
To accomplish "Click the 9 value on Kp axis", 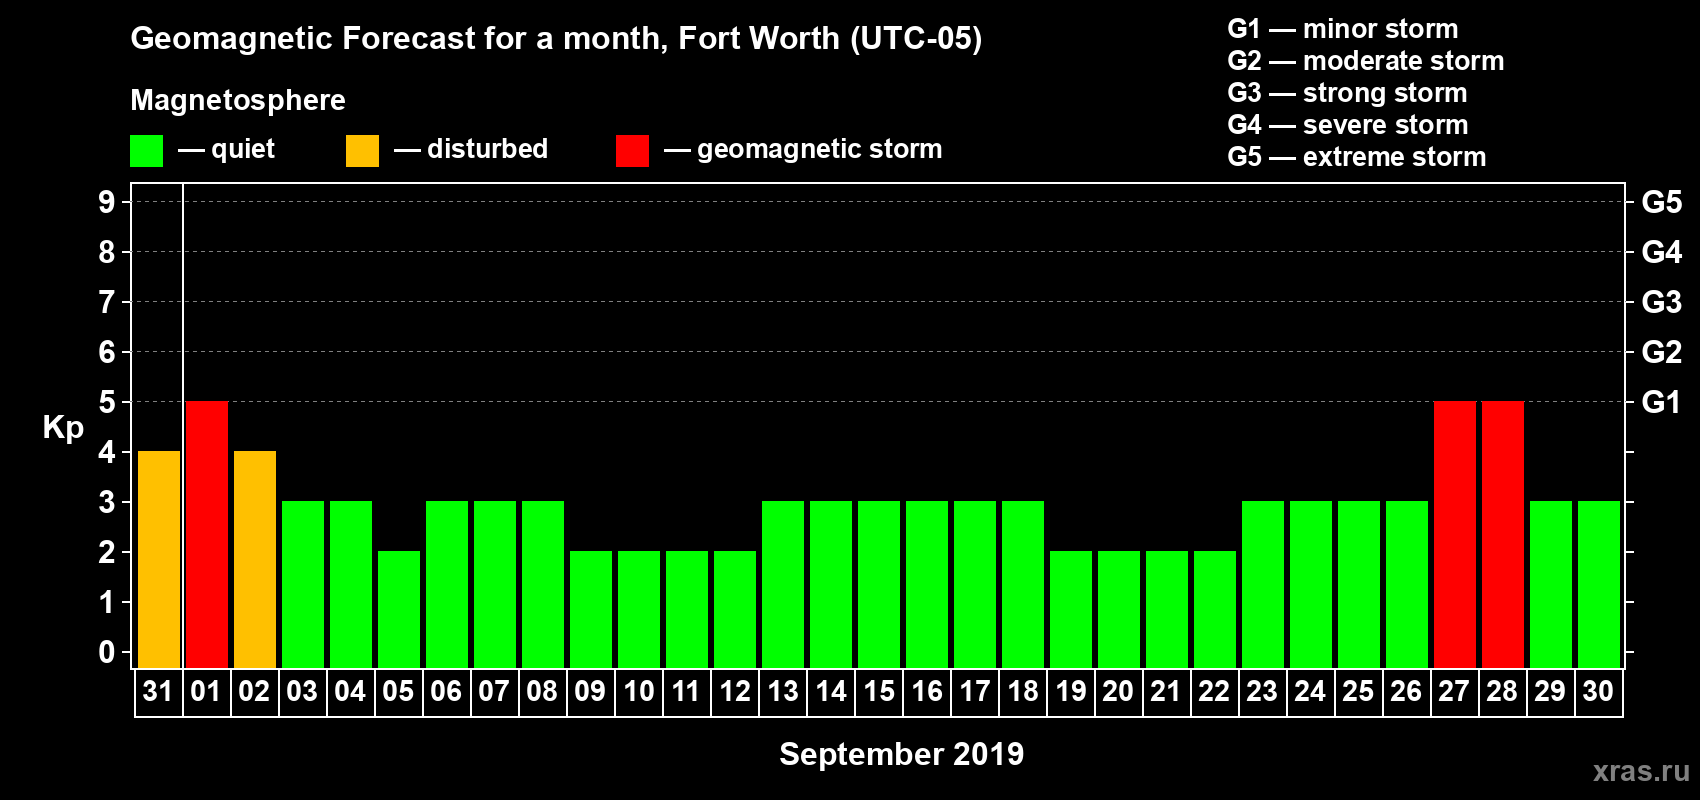I will pyautogui.click(x=107, y=202).
